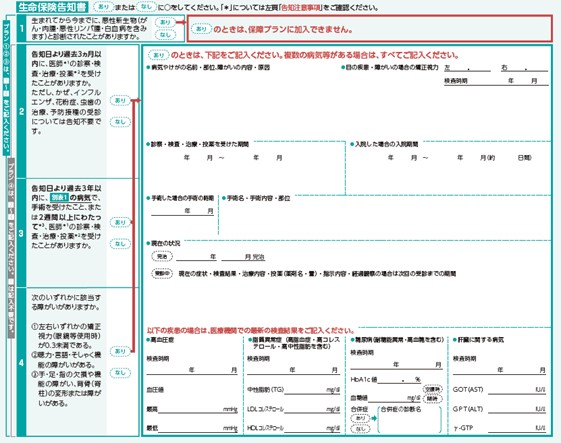This screenshot has height=443, width=561.
Task: Select the 完治 status oval
Action: pyautogui.click(x=162, y=257)
